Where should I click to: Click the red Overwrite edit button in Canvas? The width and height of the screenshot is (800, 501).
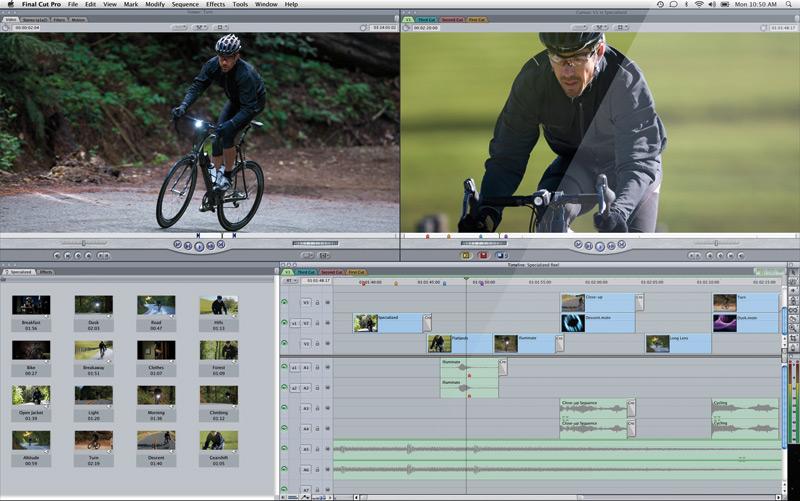tap(483, 255)
